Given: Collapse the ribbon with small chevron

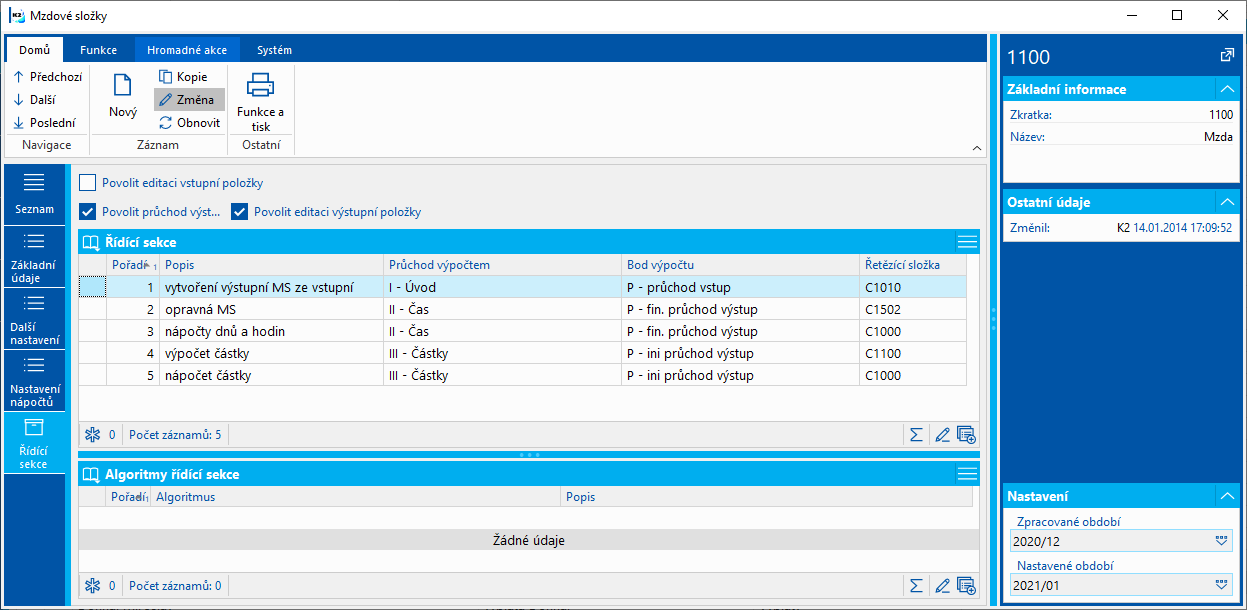Looking at the screenshot, I should click(976, 148).
